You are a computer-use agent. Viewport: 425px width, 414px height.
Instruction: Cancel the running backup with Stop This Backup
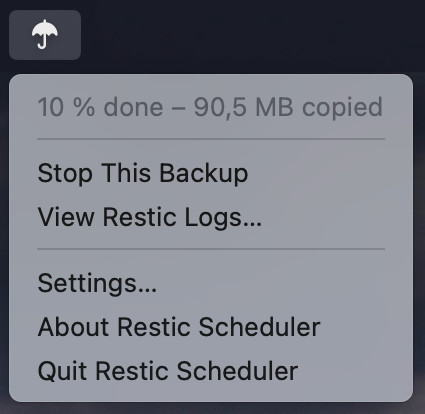coord(211,173)
